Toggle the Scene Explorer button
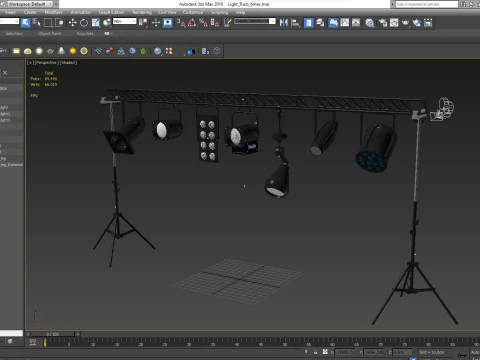480x360 pixels. [x=309, y=23]
